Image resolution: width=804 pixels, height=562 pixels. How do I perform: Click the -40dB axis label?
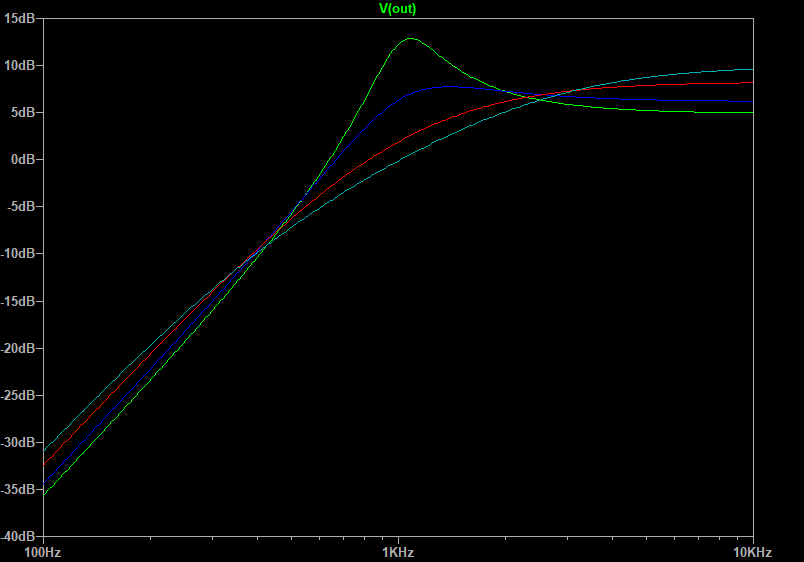[x=18, y=536]
